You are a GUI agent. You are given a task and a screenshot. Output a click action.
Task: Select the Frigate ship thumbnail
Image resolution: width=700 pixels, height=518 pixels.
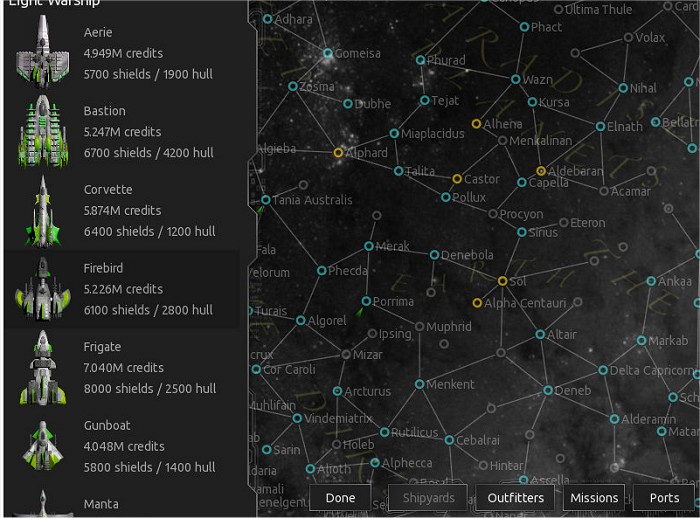(x=43, y=368)
